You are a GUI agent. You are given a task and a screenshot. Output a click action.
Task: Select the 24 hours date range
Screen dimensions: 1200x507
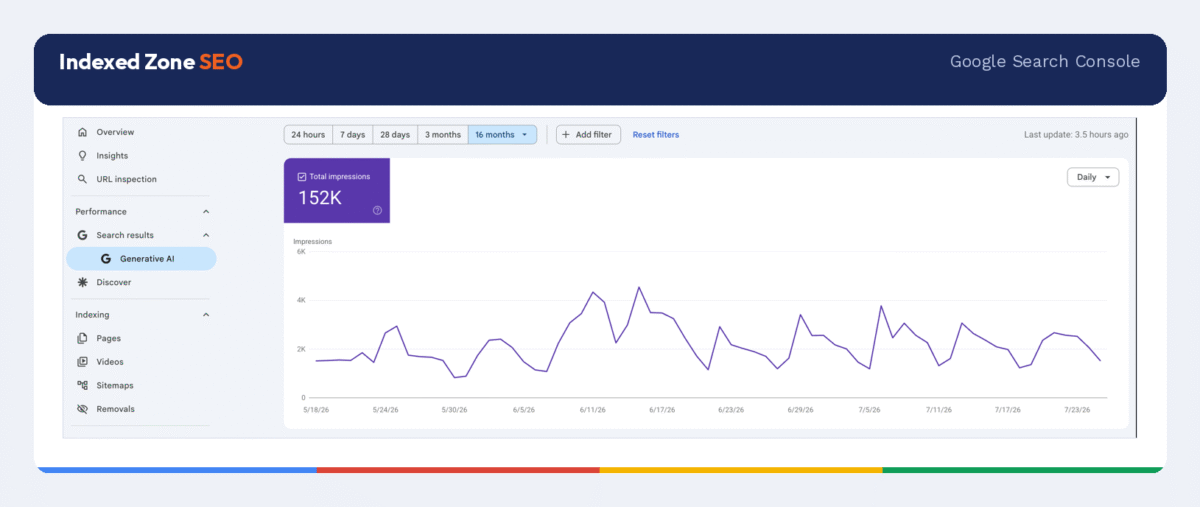tap(308, 134)
